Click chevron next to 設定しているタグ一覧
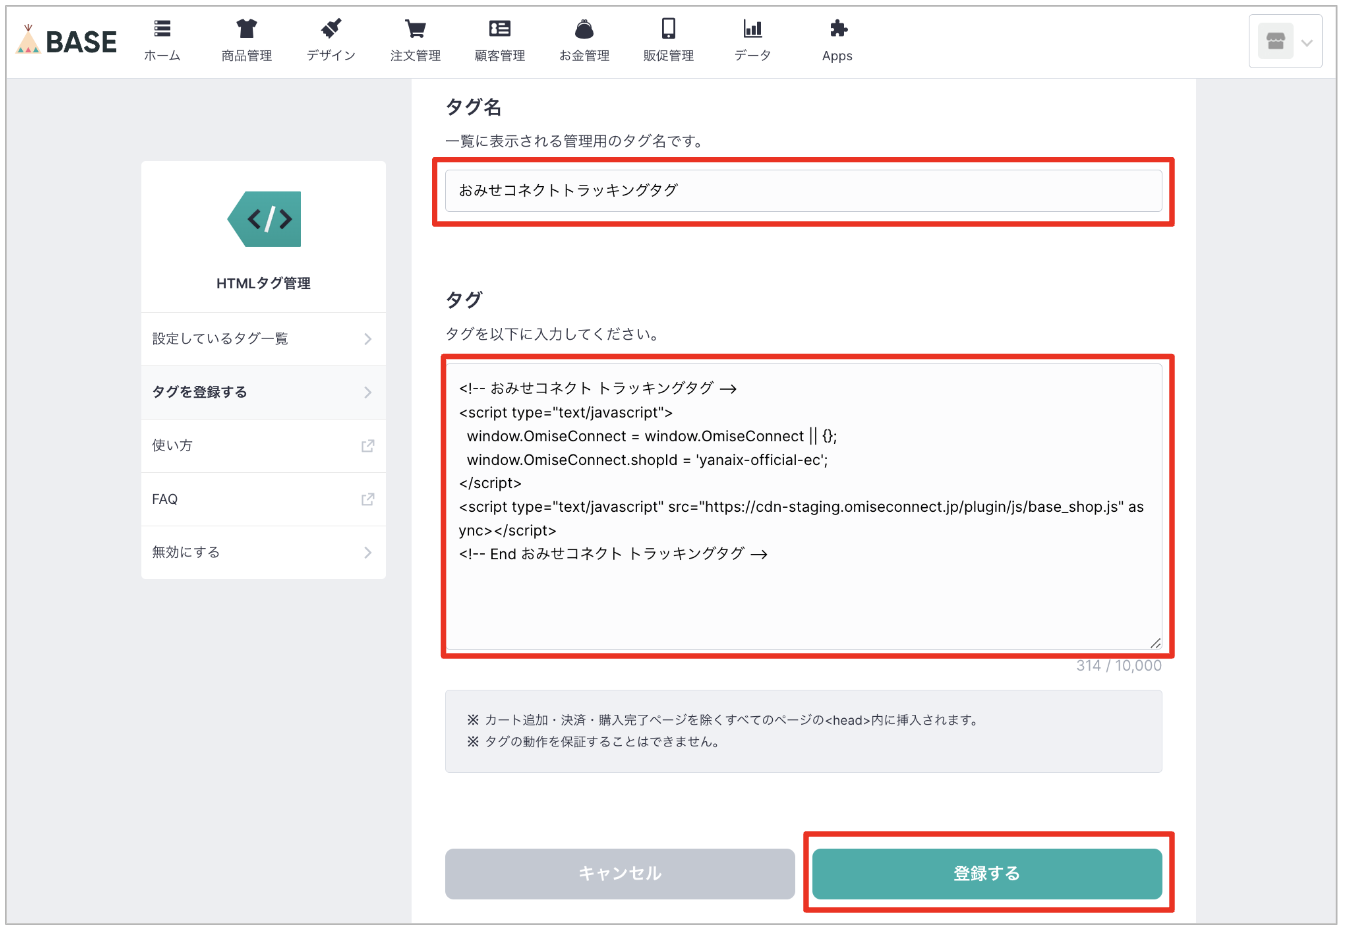The width and height of the screenshot is (1346, 936). 368,339
